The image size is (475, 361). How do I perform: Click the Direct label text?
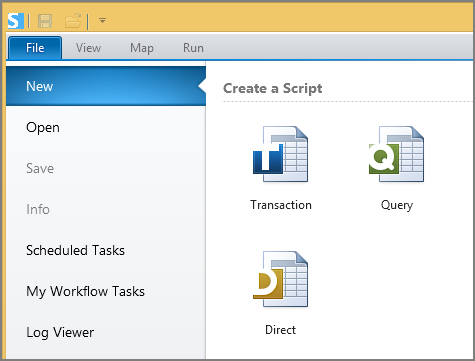[280, 330]
